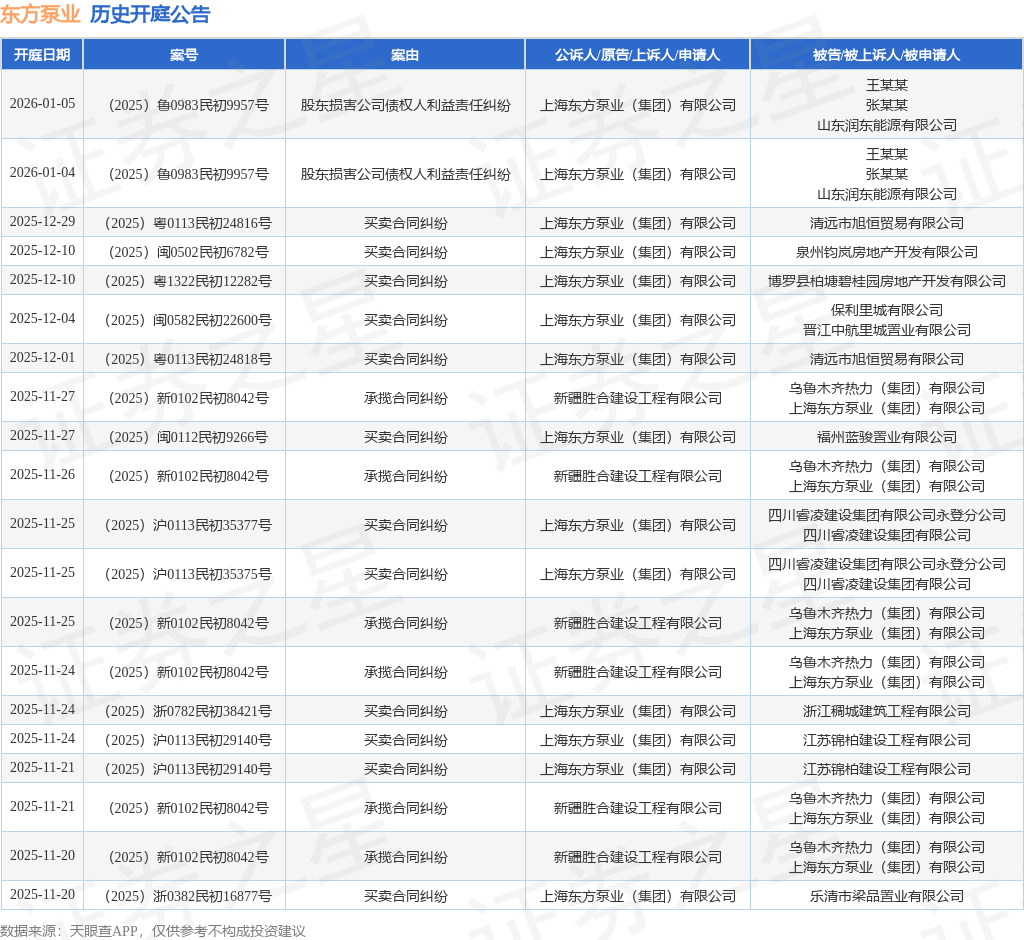The image size is (1024, 940).
Task: Select the 案号 column header
Action: click(184, 55)
